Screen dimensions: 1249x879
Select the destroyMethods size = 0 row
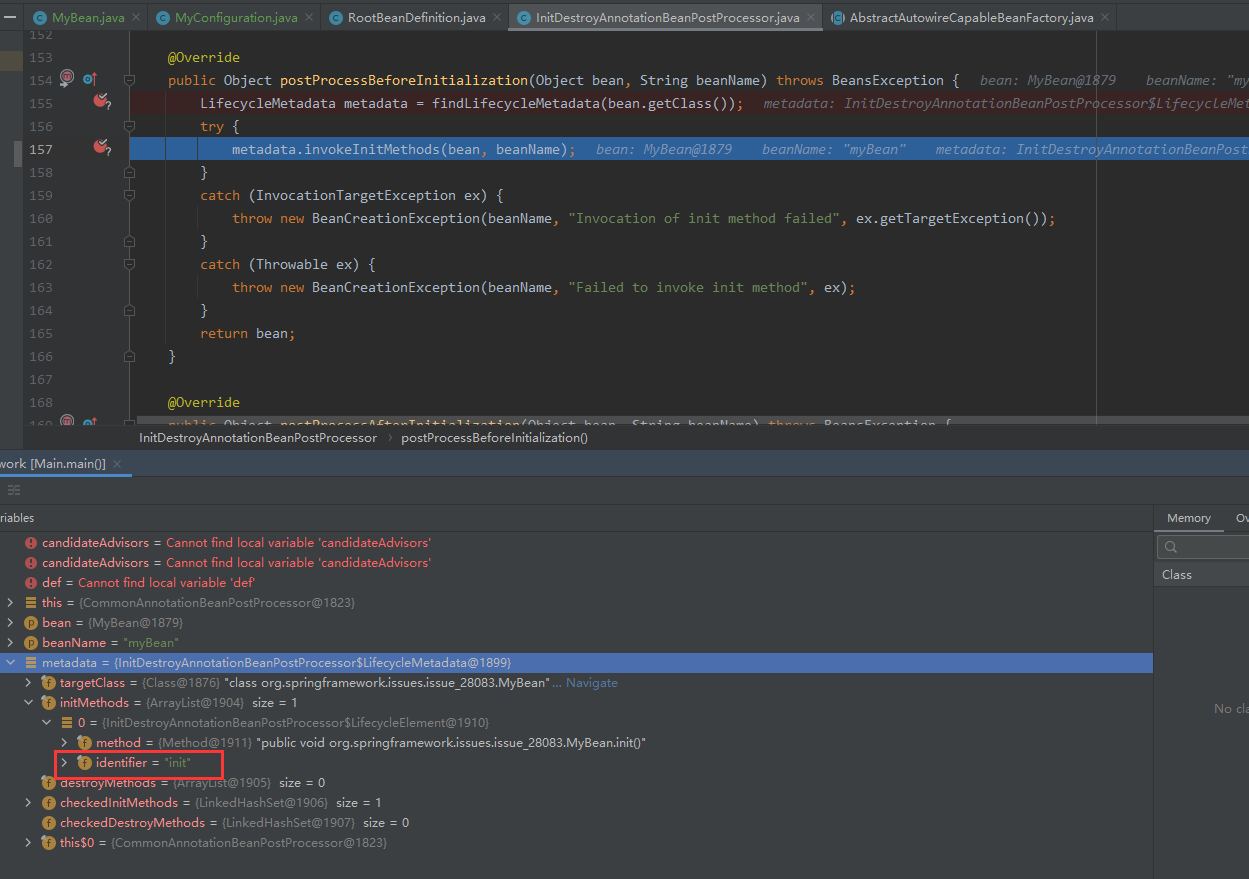576,783
